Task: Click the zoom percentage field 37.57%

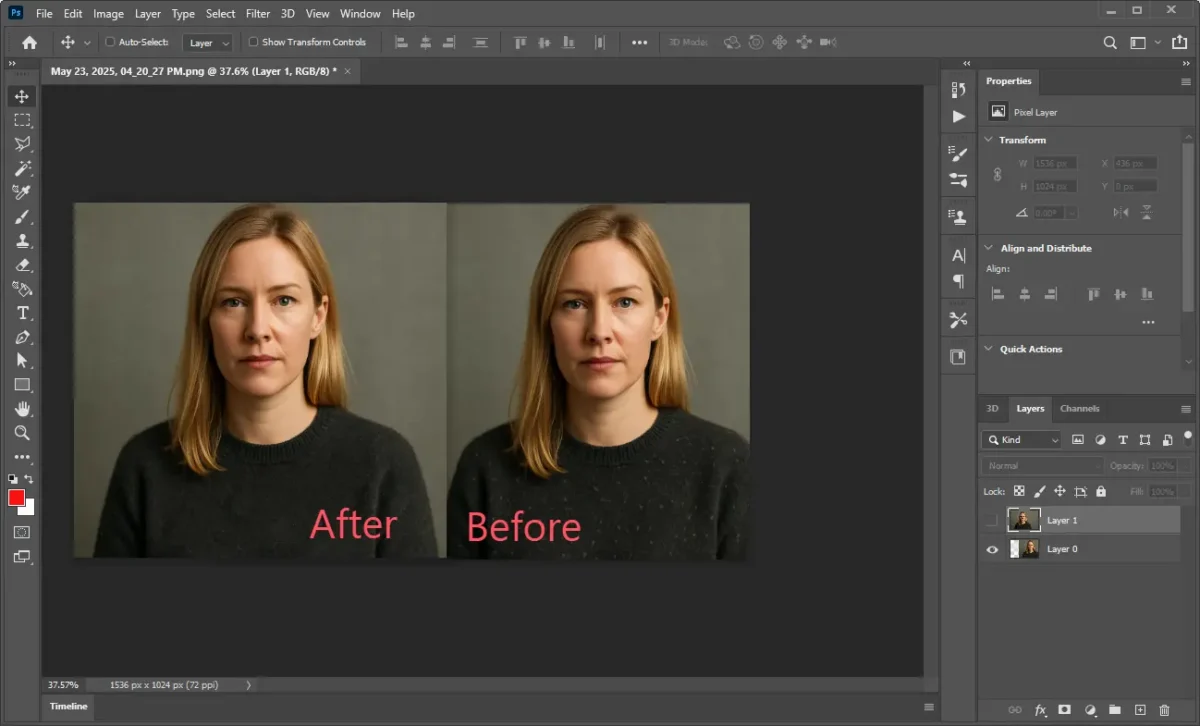Action: tap(62, 685)
